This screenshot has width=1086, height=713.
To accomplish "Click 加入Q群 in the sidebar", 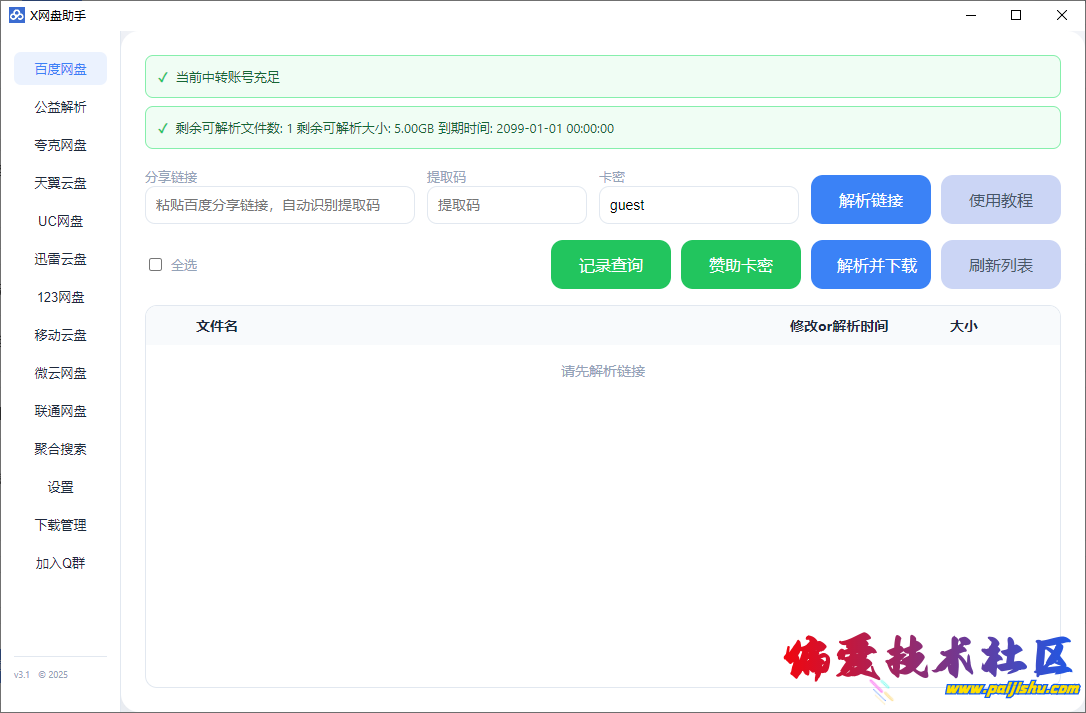I will pyautogui.click(x=60, y=563).
